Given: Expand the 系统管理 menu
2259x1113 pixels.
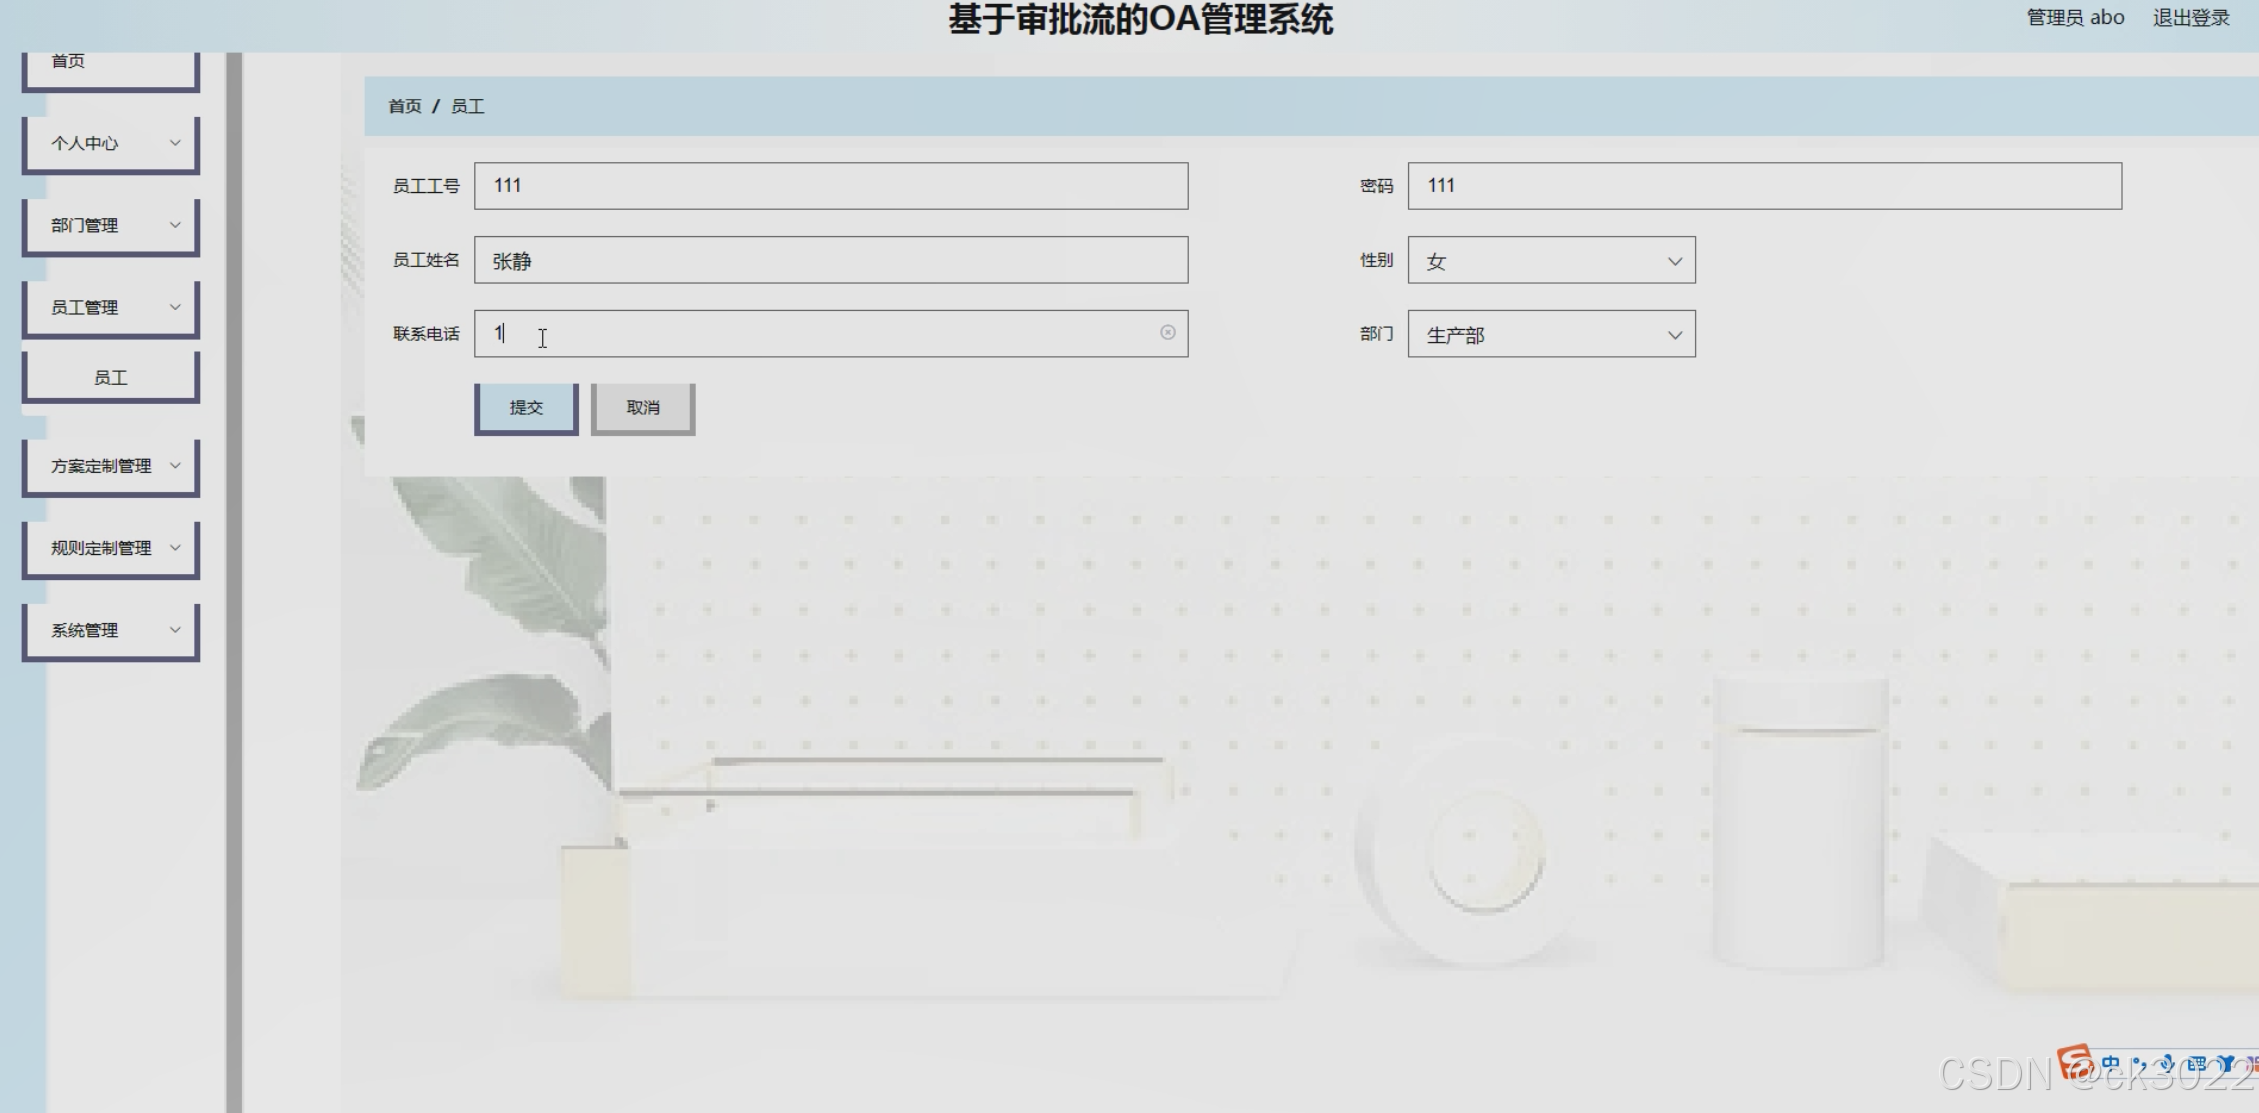Looking at the screenshot, I should [110, 629].
